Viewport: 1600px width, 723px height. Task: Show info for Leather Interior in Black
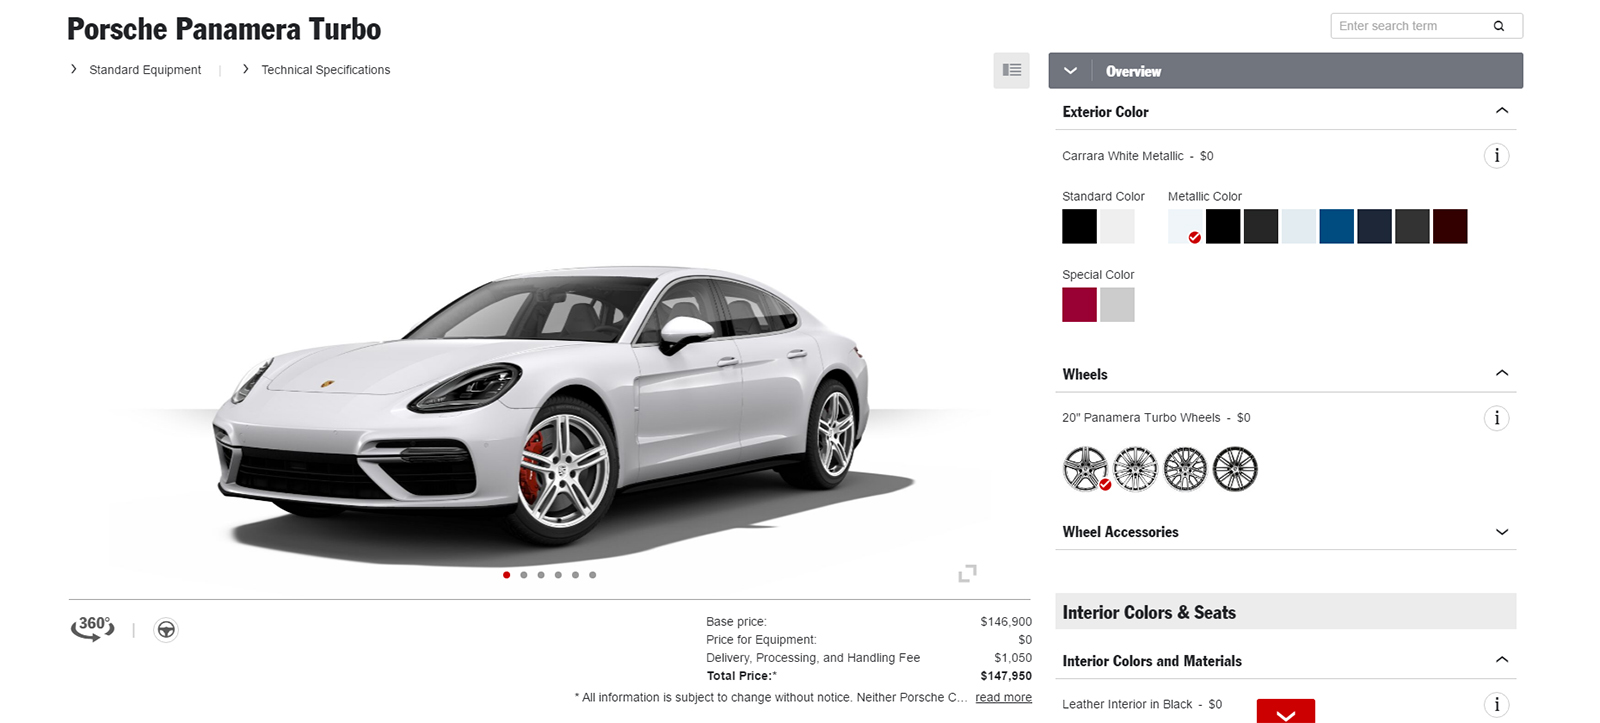pos(1496,705)
